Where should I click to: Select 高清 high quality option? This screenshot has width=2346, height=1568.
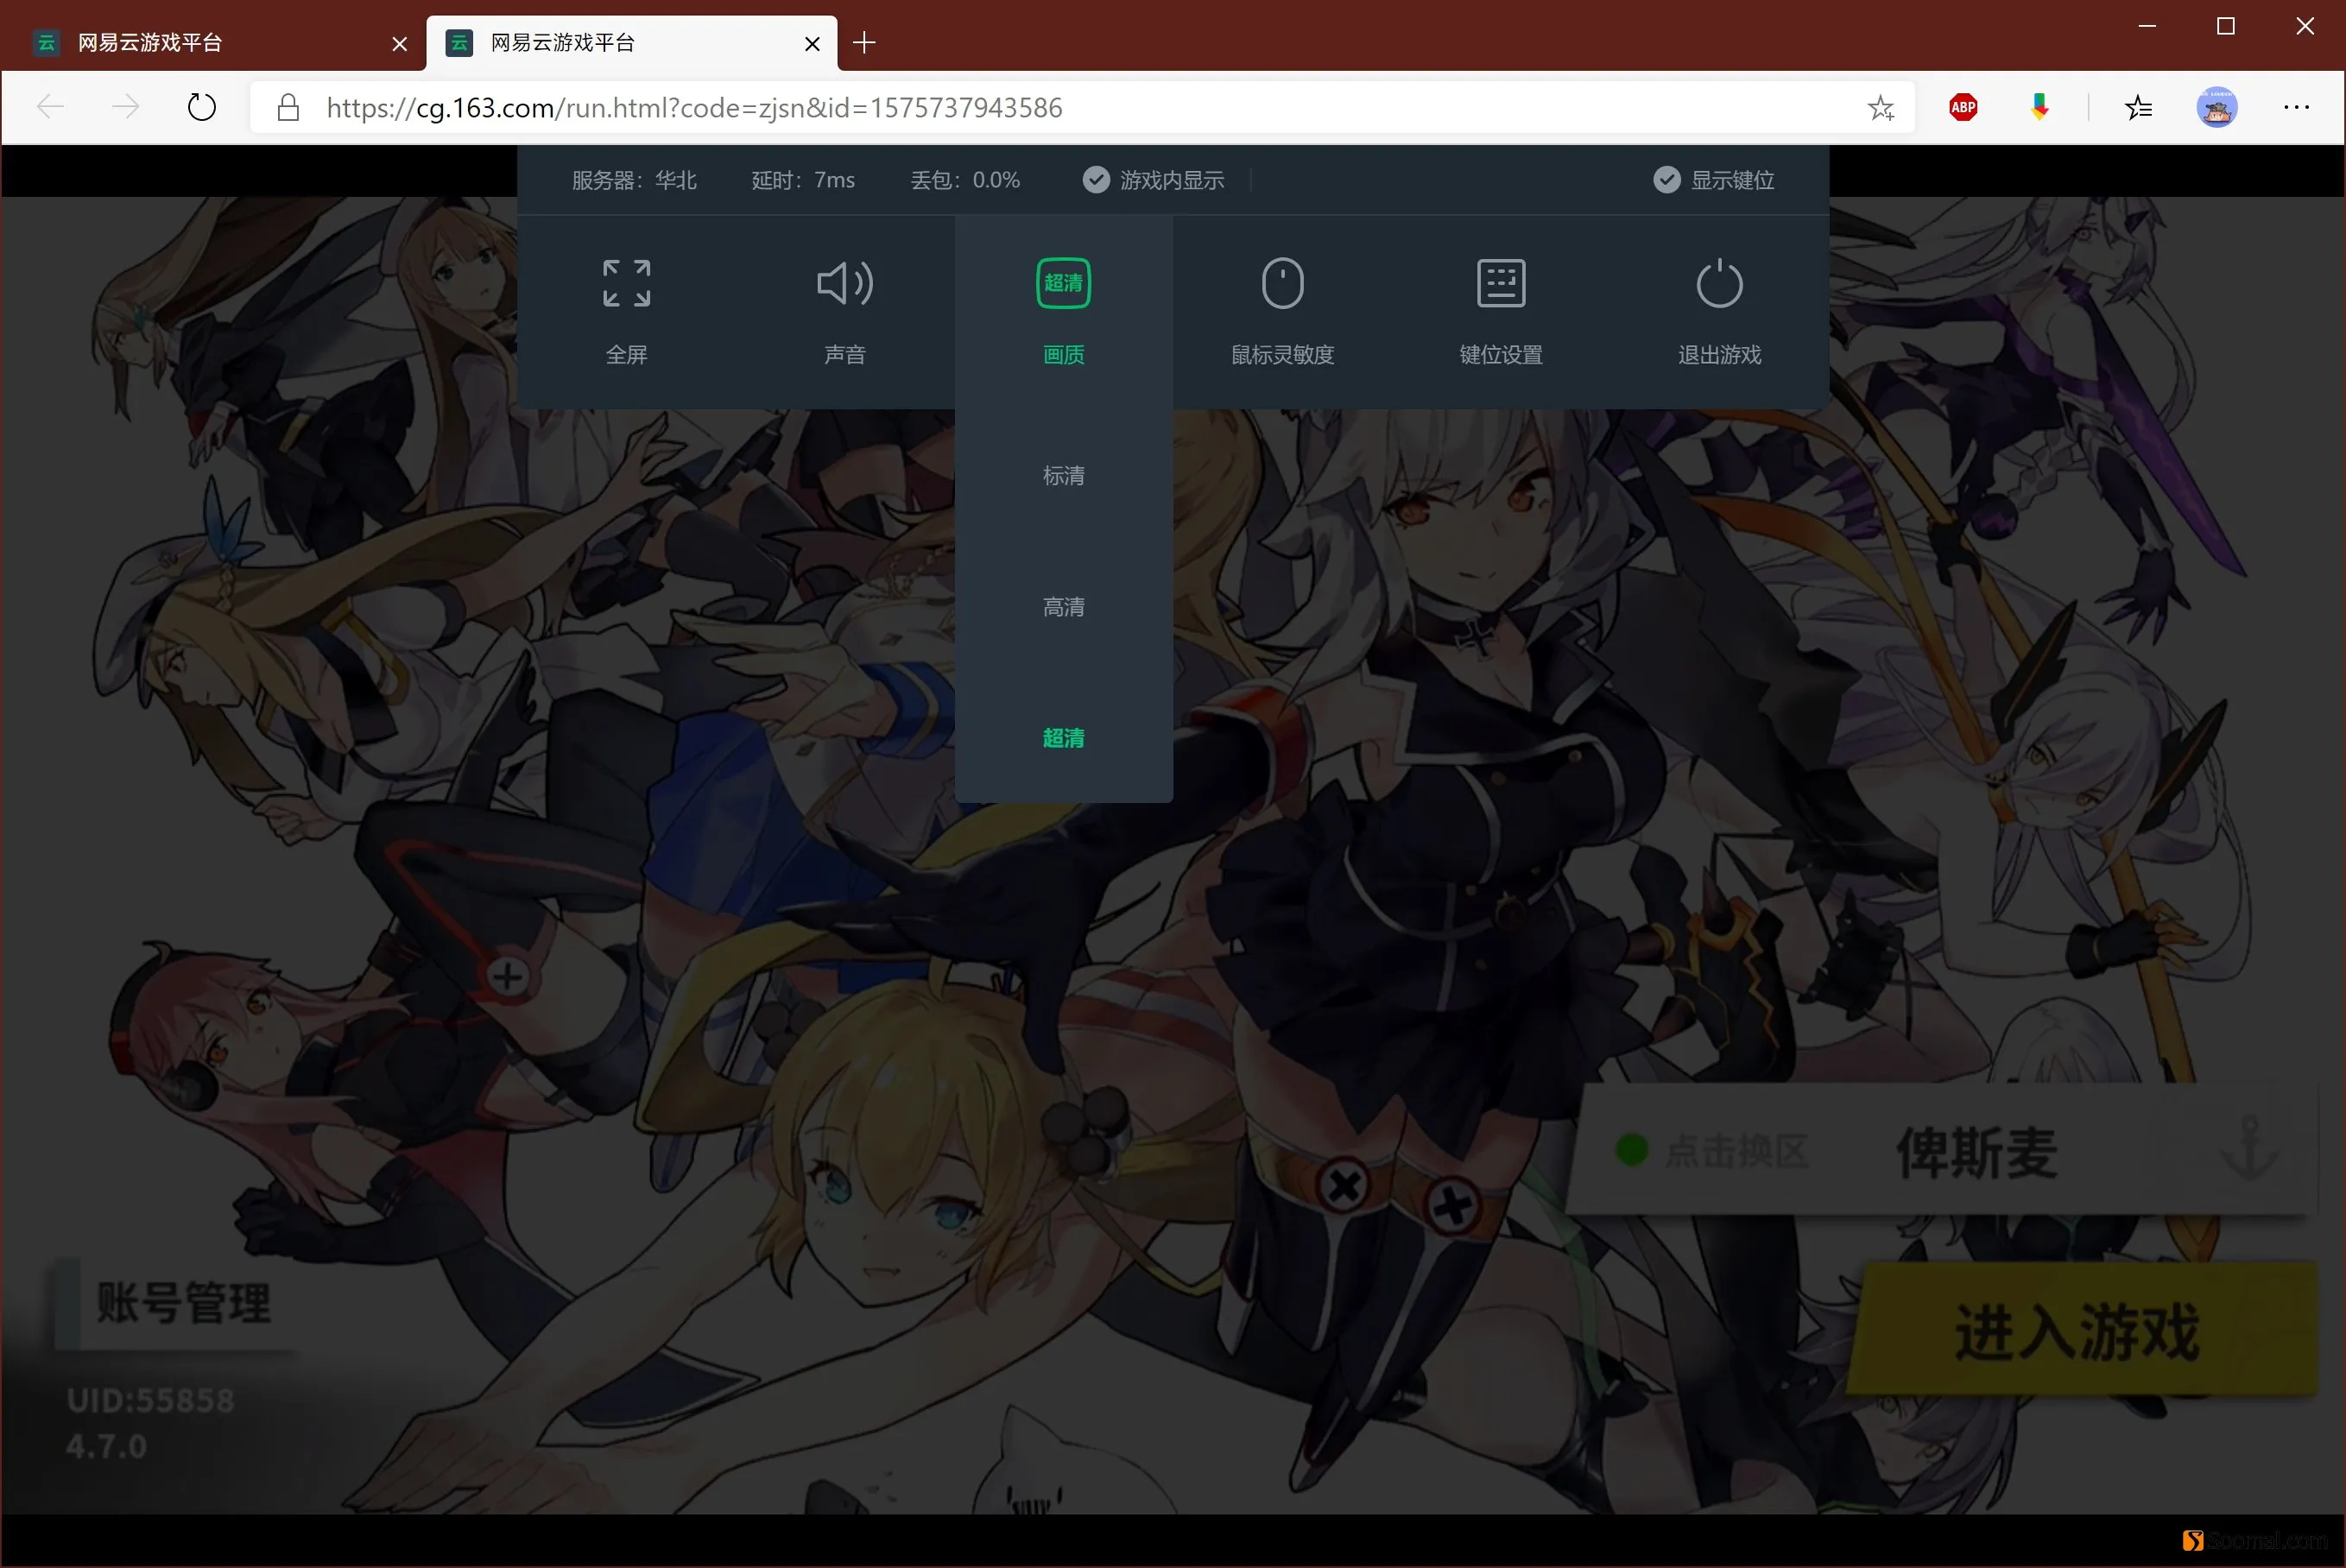(1063, 607)
